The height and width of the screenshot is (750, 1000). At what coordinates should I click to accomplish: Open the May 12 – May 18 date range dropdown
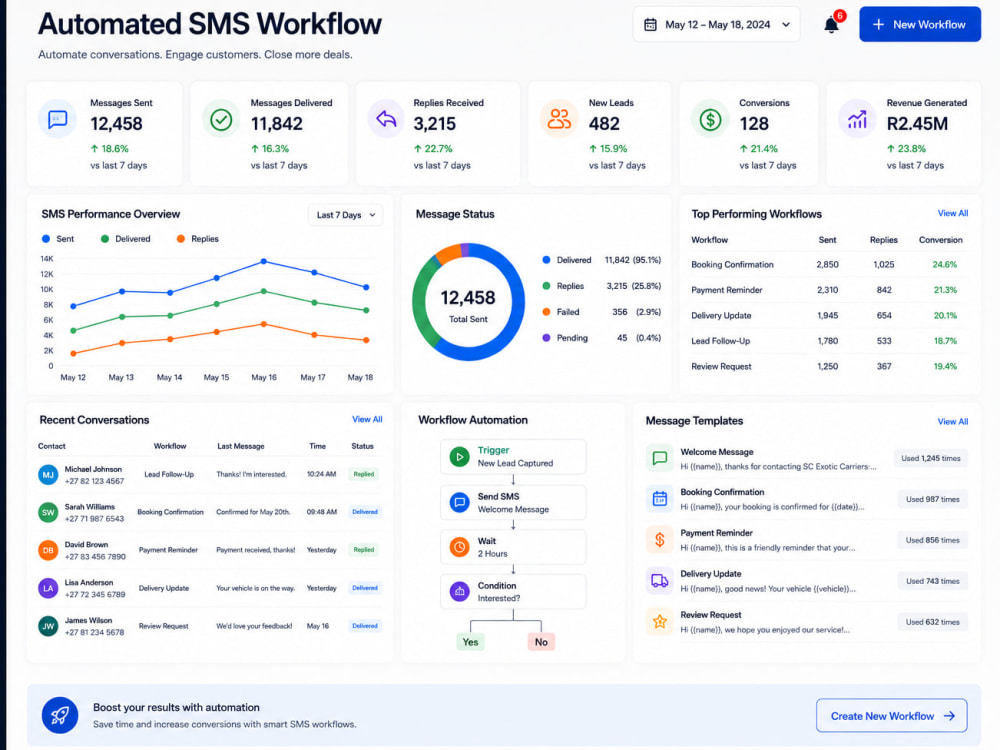coord(716,25)
